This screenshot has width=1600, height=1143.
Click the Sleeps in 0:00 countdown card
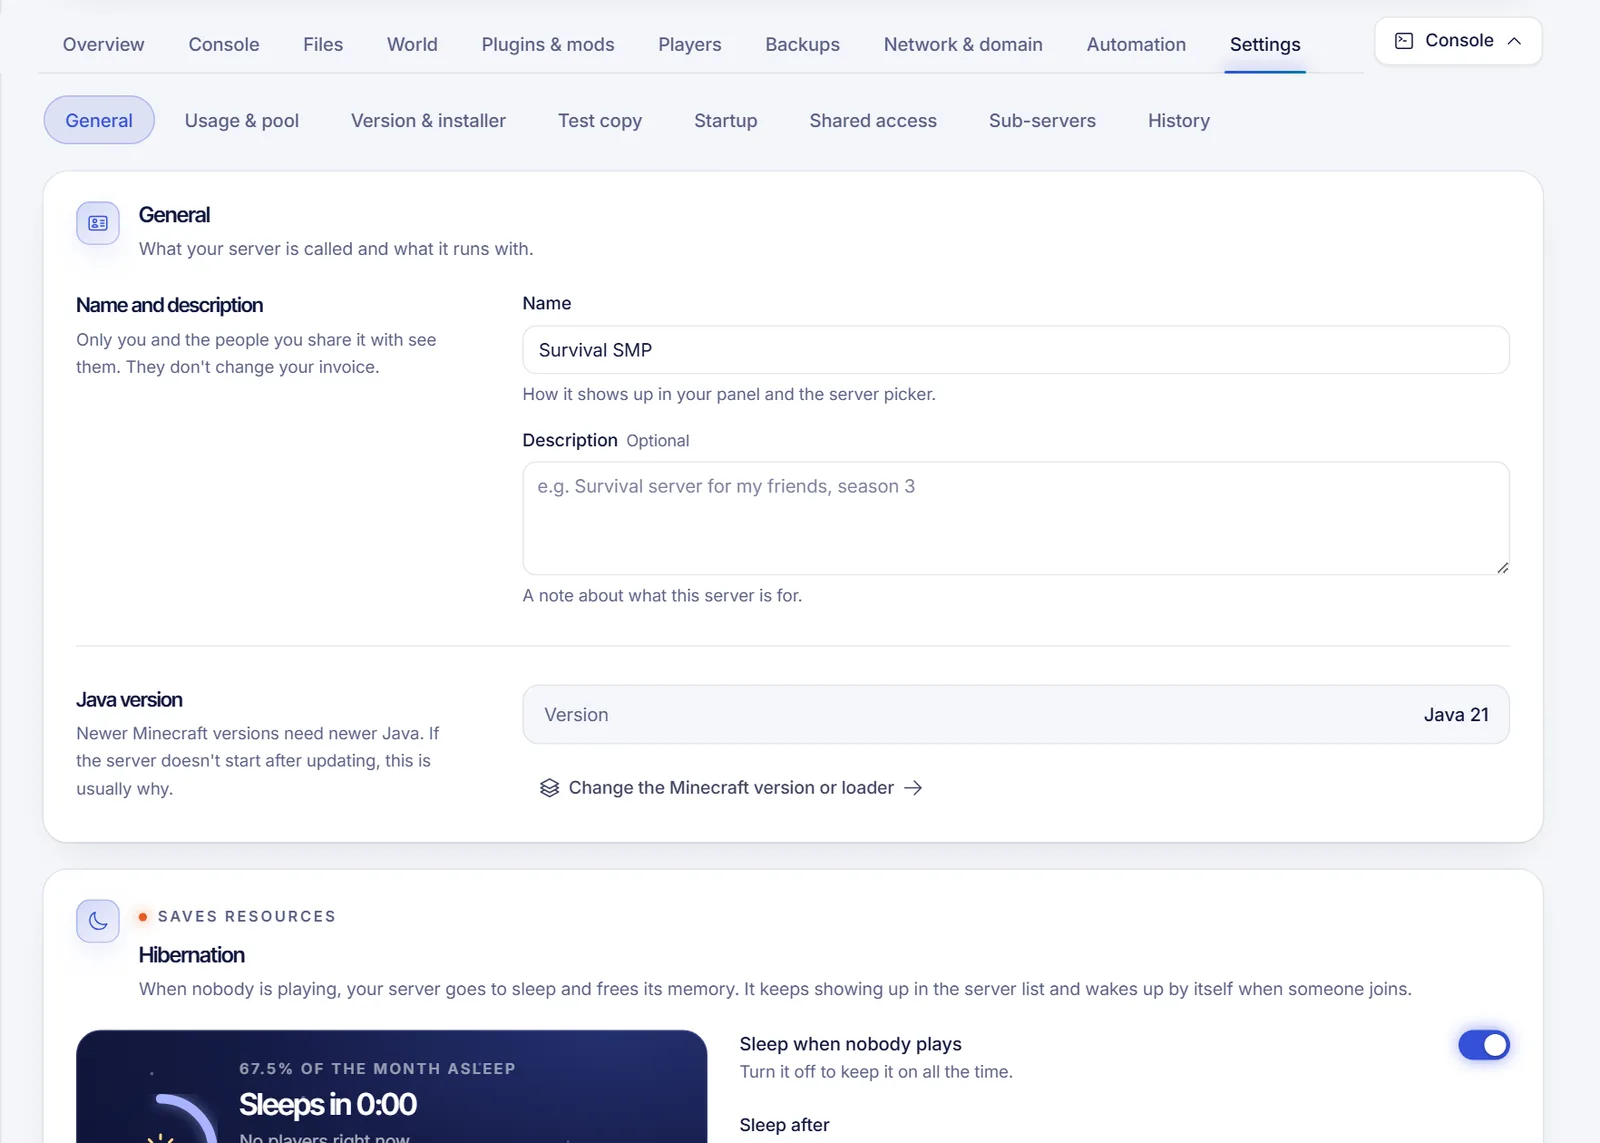pyautogui.click(x=392, y=1087)
